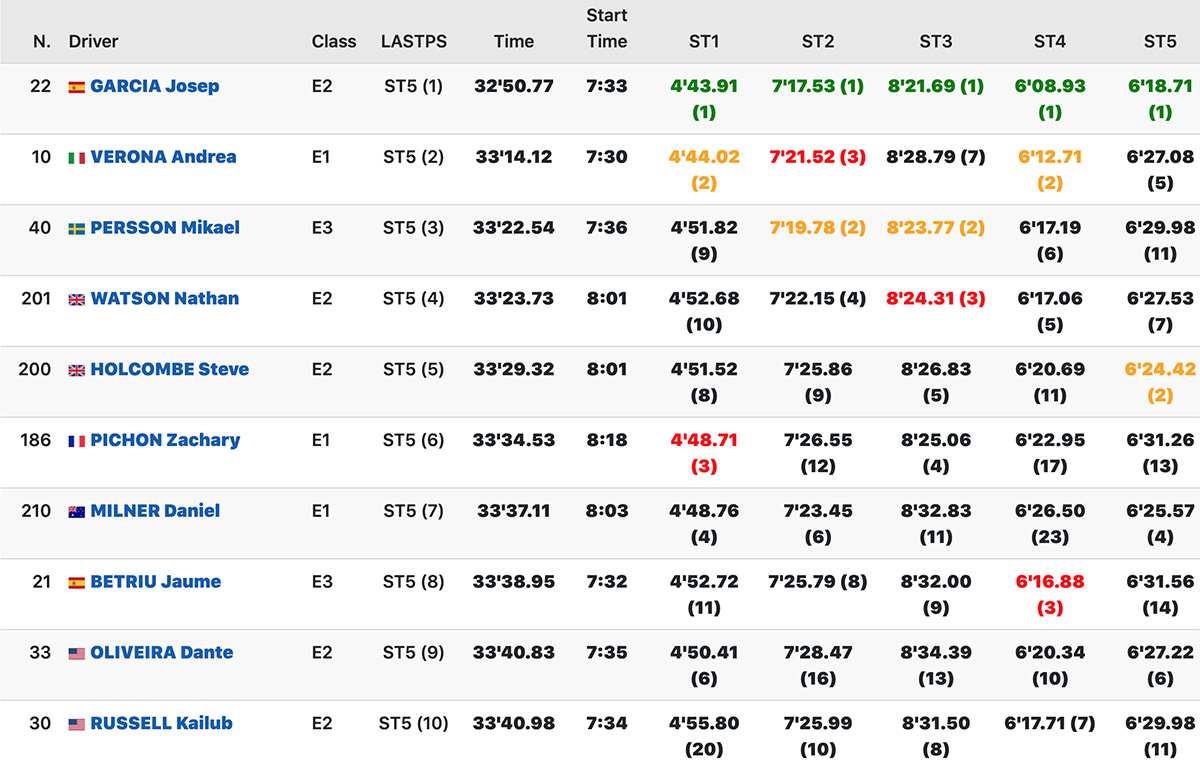Open HOLCOMBE Steve driver link
Screen dimensions: 1200x769
click(x=170, y=370)
